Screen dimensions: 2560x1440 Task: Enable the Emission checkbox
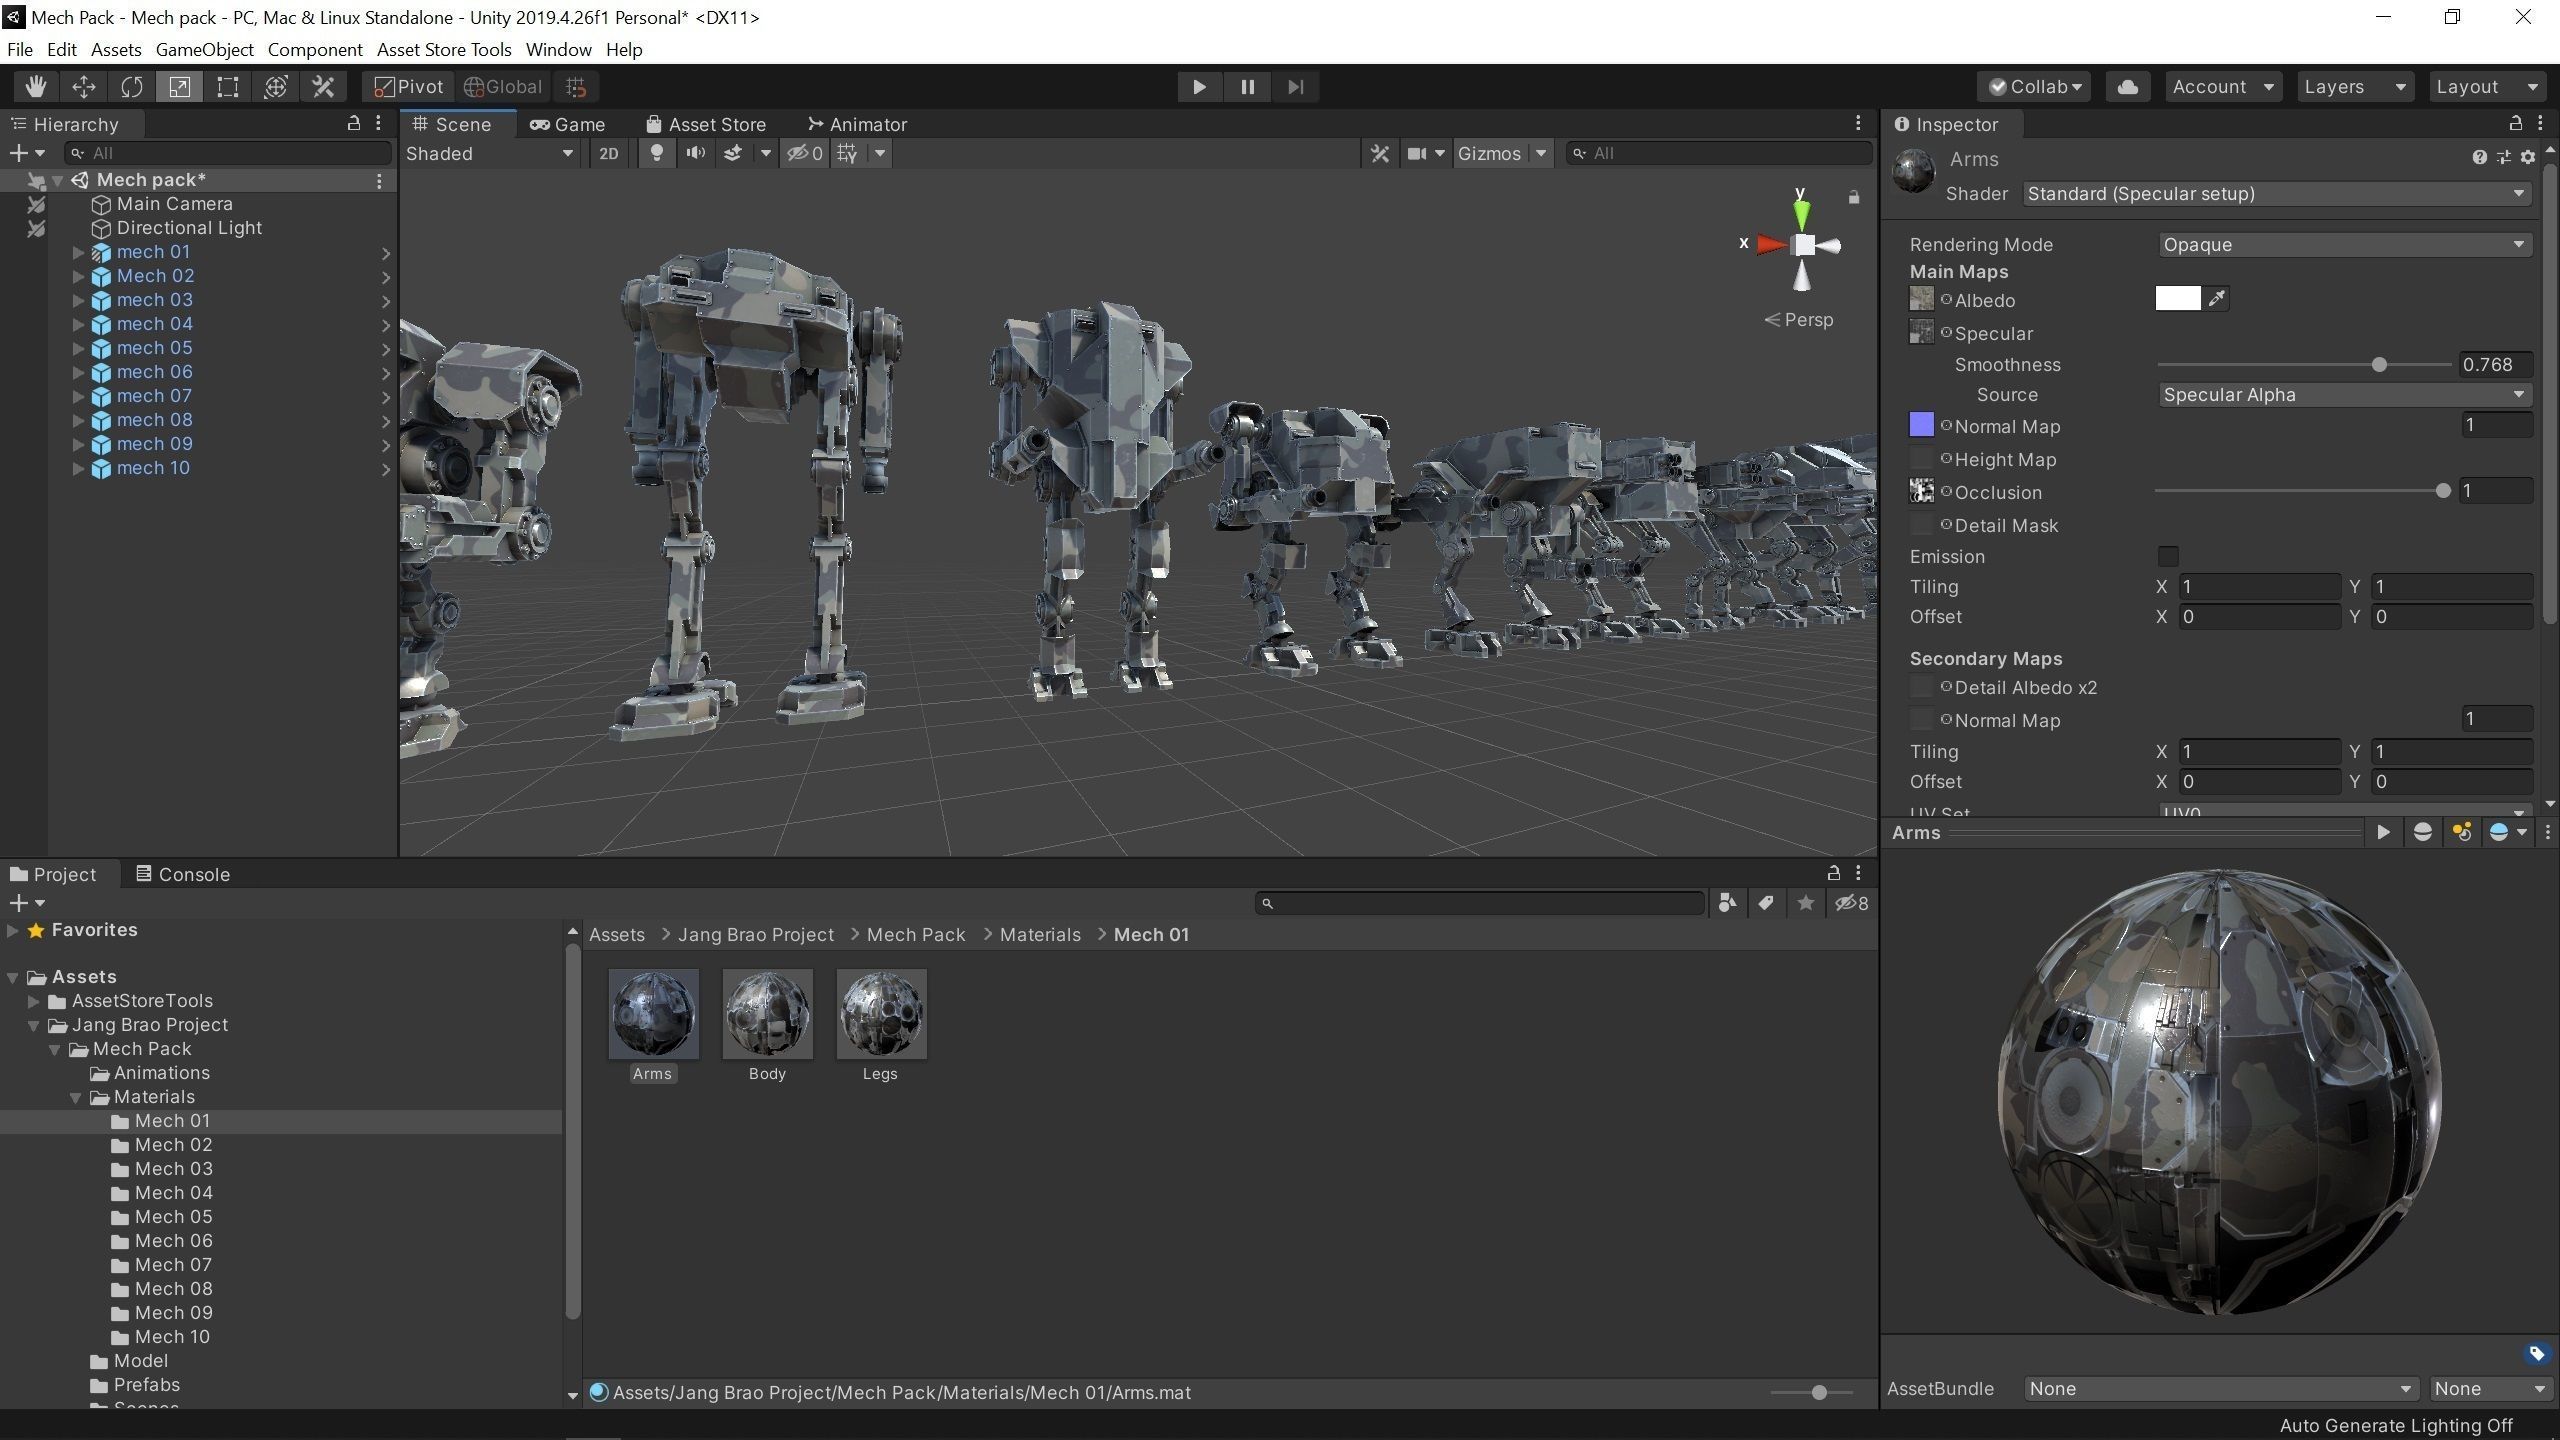coord(2168,556)
